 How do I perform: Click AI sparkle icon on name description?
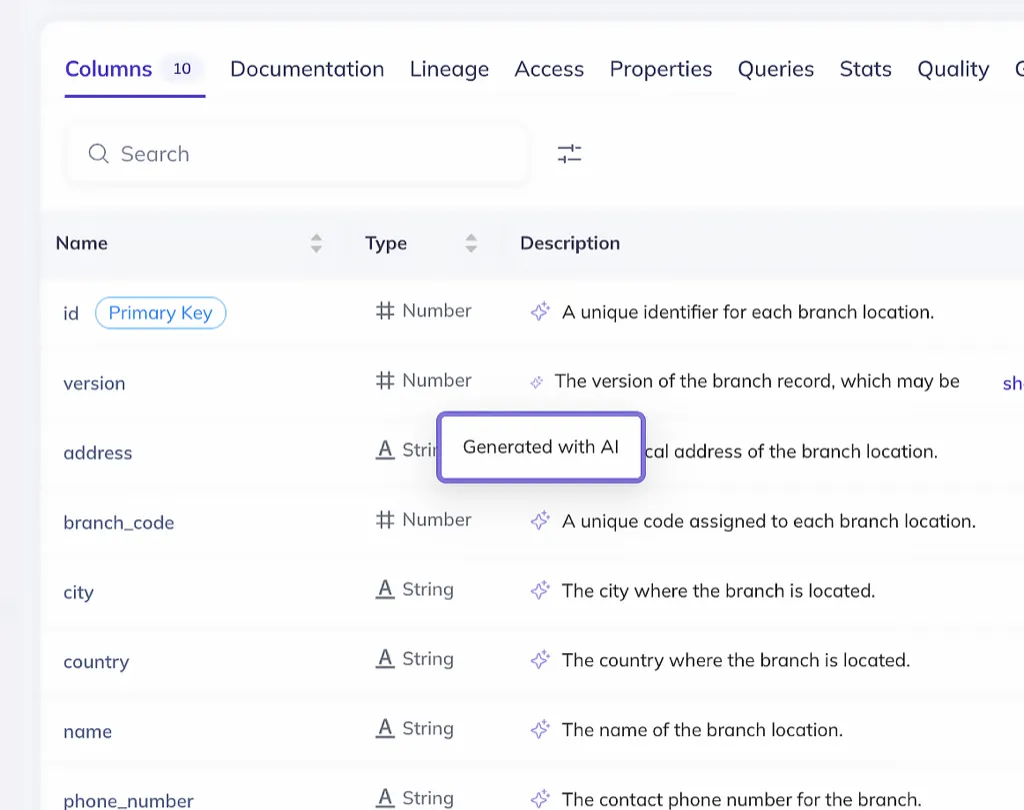coord(540,730)
